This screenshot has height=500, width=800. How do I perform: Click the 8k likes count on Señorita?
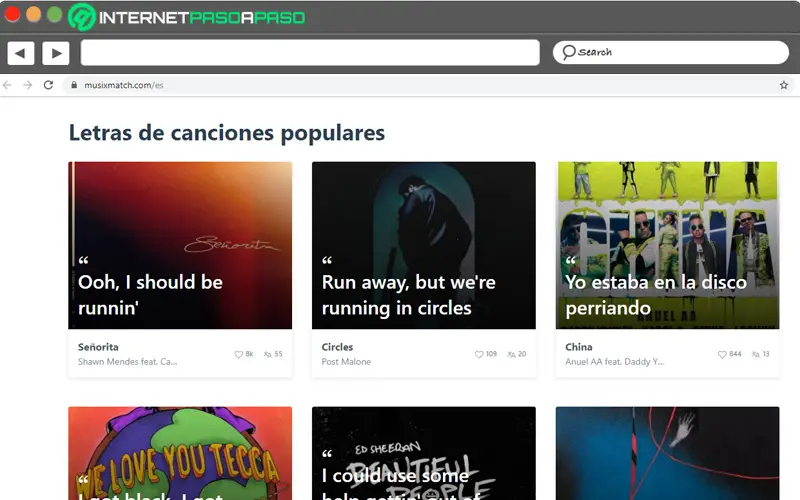point(249,354)
